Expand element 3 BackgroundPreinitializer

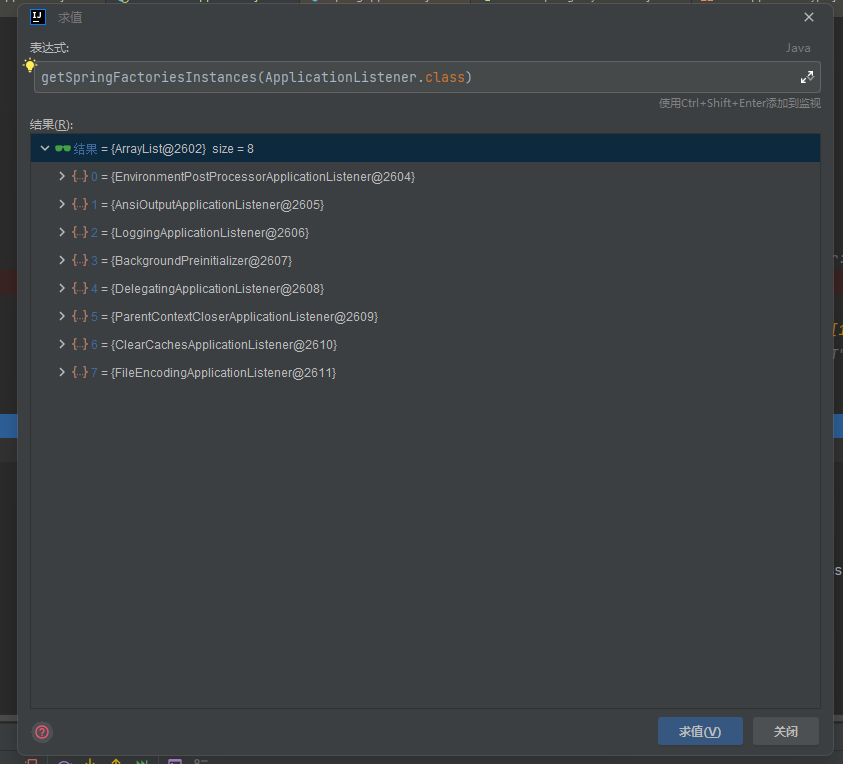[x=62, y=260]
